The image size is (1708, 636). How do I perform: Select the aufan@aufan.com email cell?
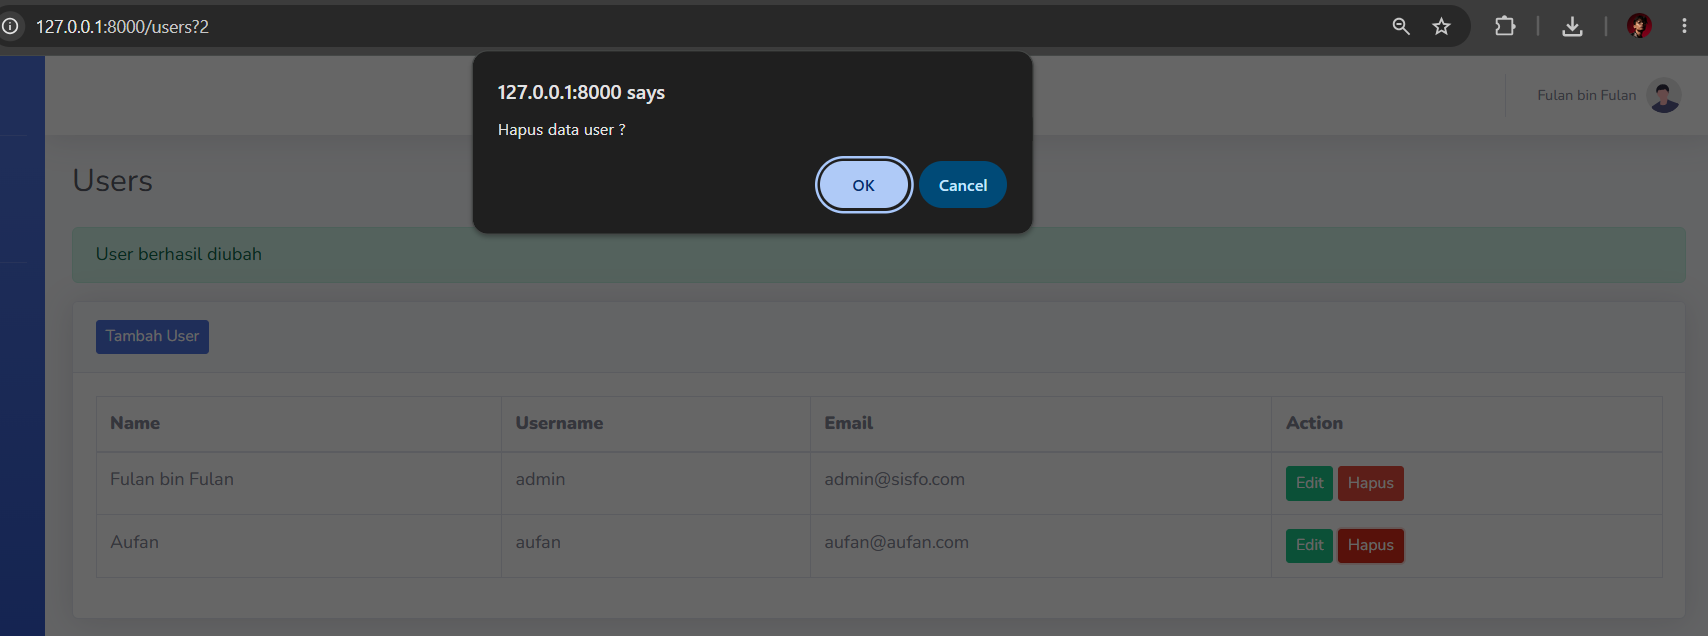(1040, 545)
